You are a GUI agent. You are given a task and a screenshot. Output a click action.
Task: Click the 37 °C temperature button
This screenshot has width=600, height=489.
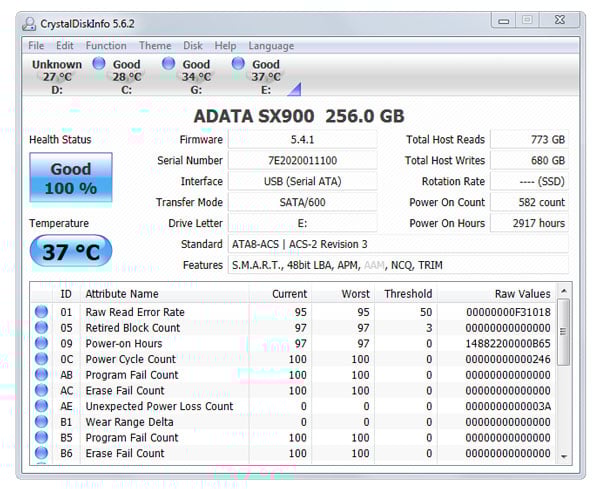71,251
